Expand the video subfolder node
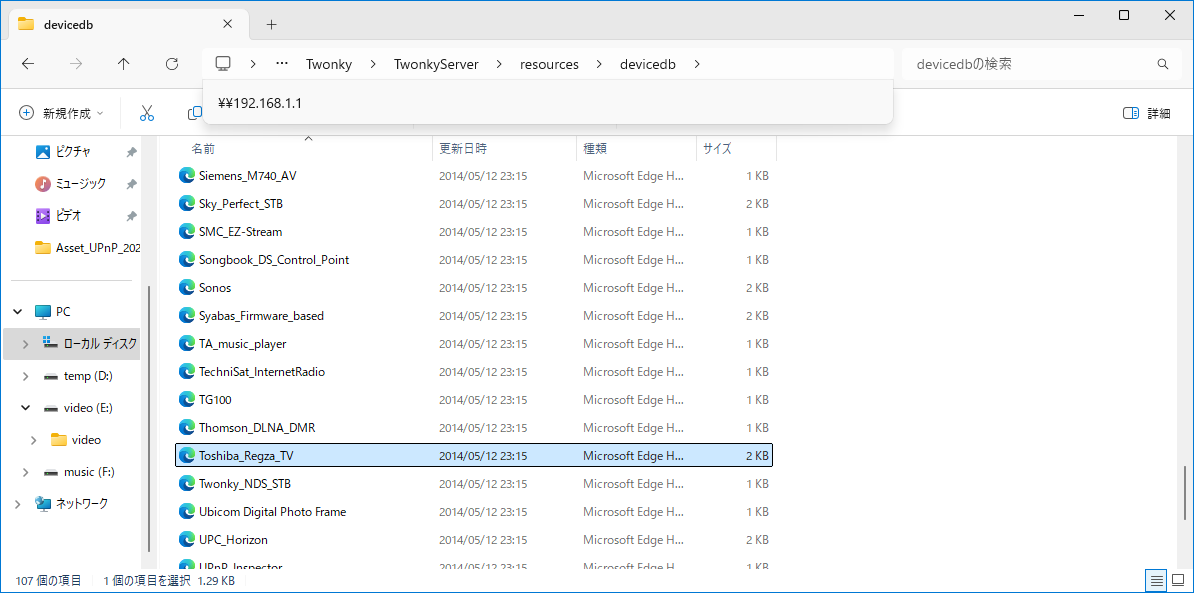This screenshot has width=1194, height=593. click(34, 440)
